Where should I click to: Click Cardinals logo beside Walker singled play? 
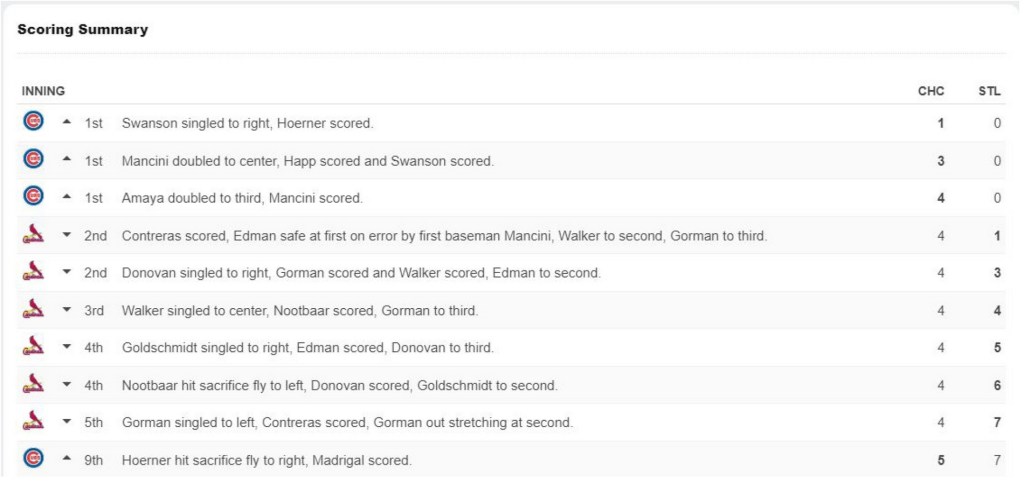point(33,310)
